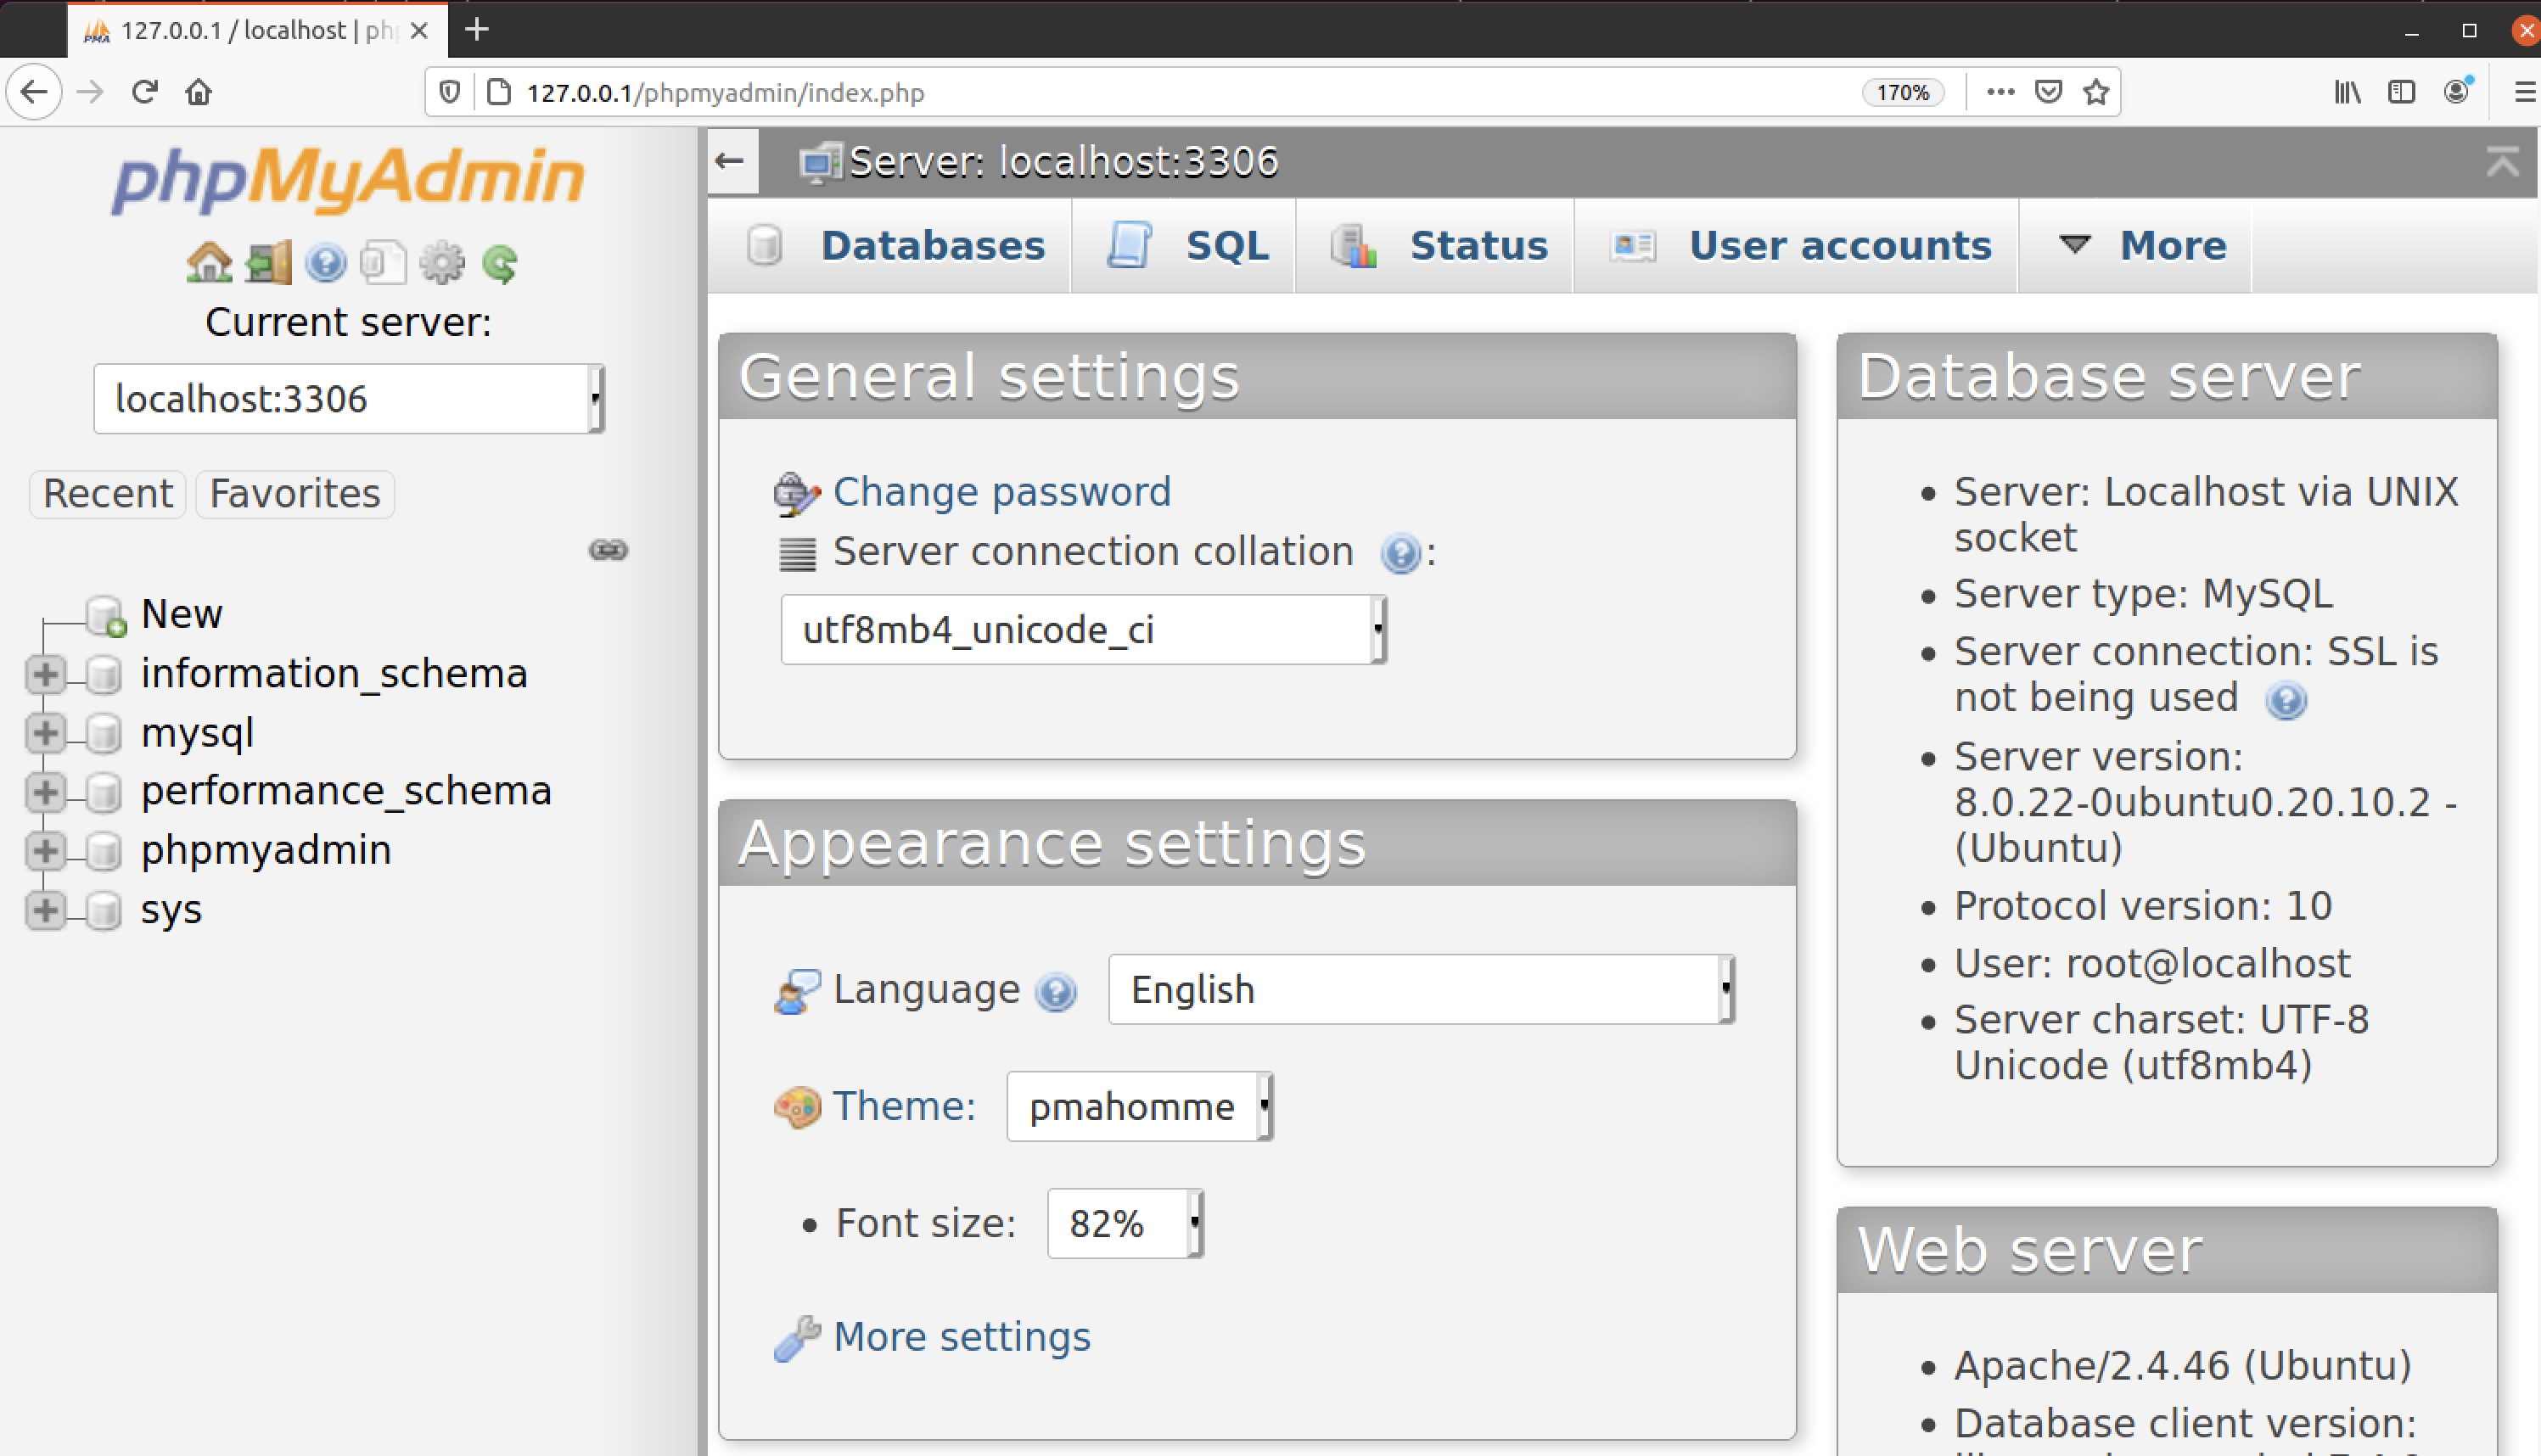
Task: Toggle the Firefox sidebar icon
Action: pos(2401,92)
